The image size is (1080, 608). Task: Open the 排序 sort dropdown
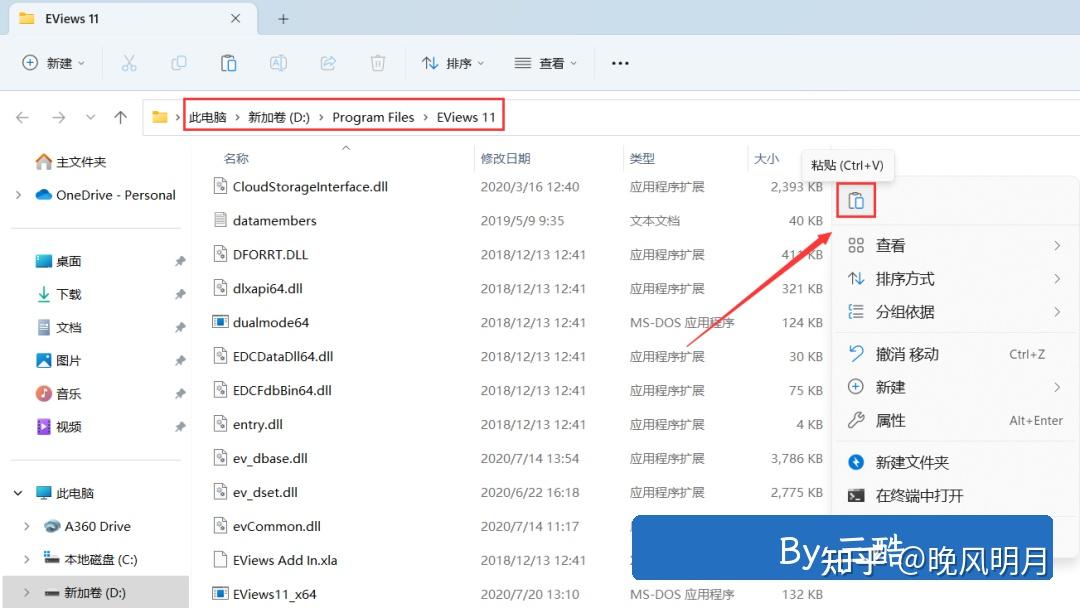point(452,62)
